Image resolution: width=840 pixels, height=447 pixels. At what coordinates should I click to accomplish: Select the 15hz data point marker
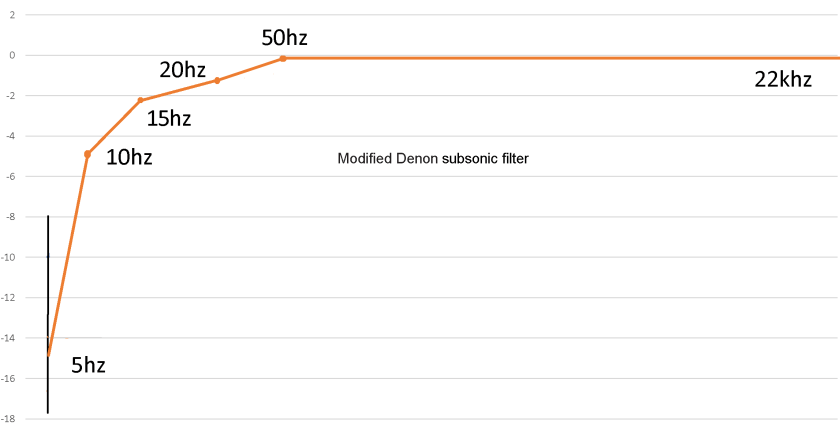click(140, 100)
